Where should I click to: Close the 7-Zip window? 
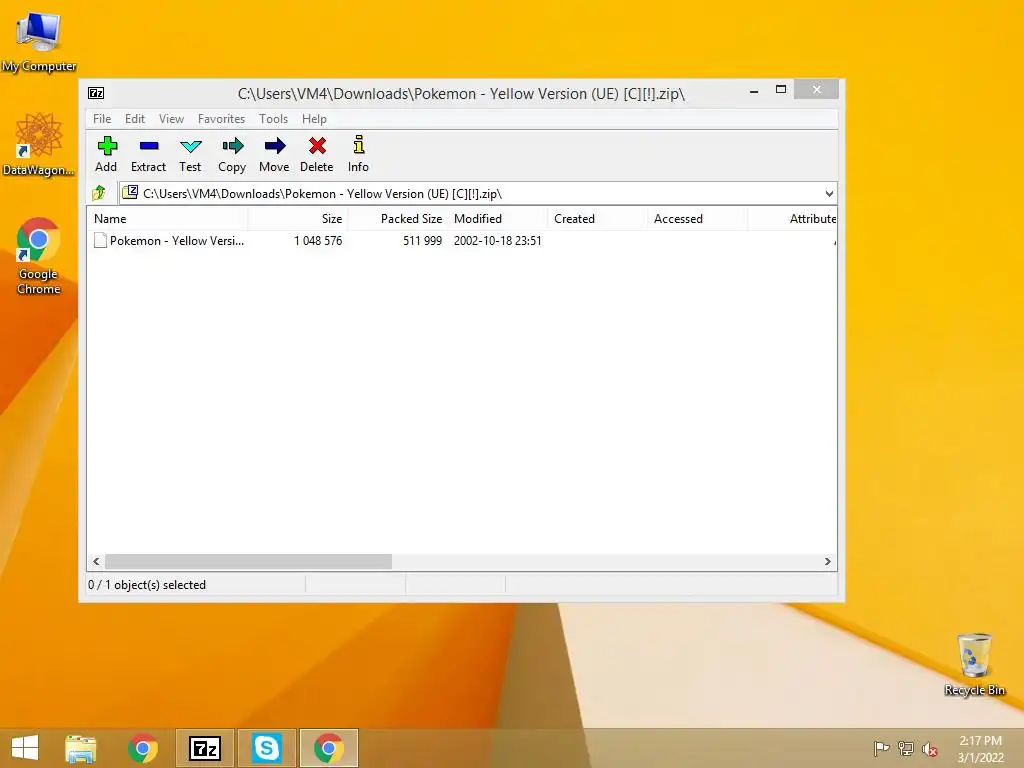coord(816,89)
